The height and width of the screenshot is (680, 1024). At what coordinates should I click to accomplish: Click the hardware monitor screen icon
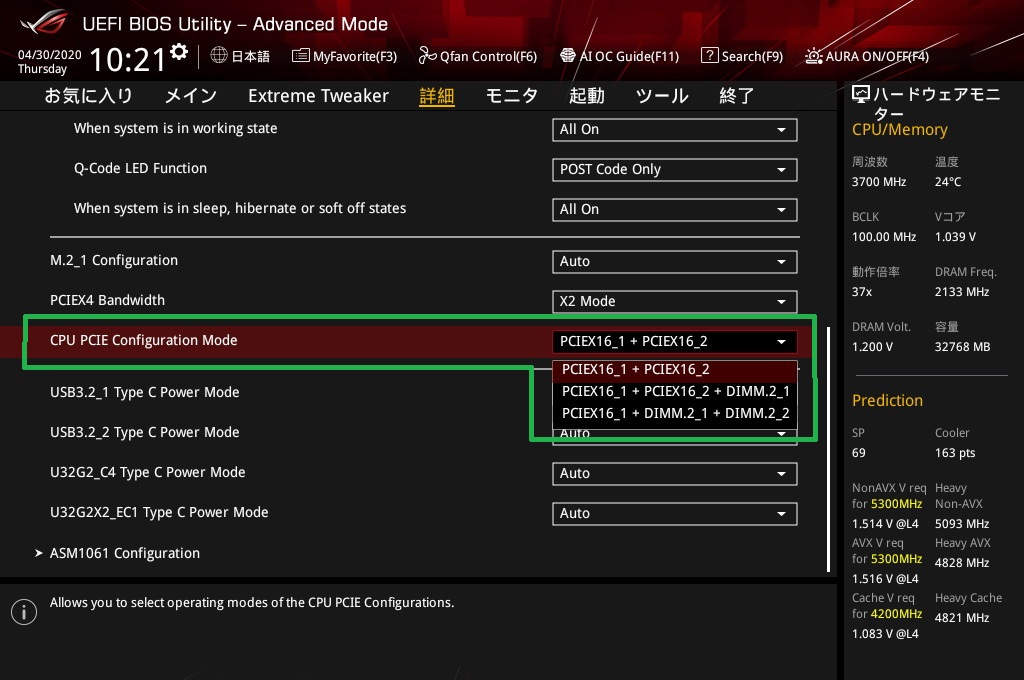(861, 95)
